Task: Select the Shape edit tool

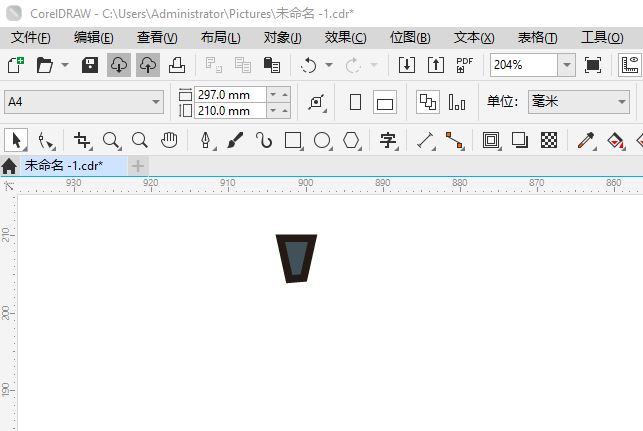Action: click(46, 140)
